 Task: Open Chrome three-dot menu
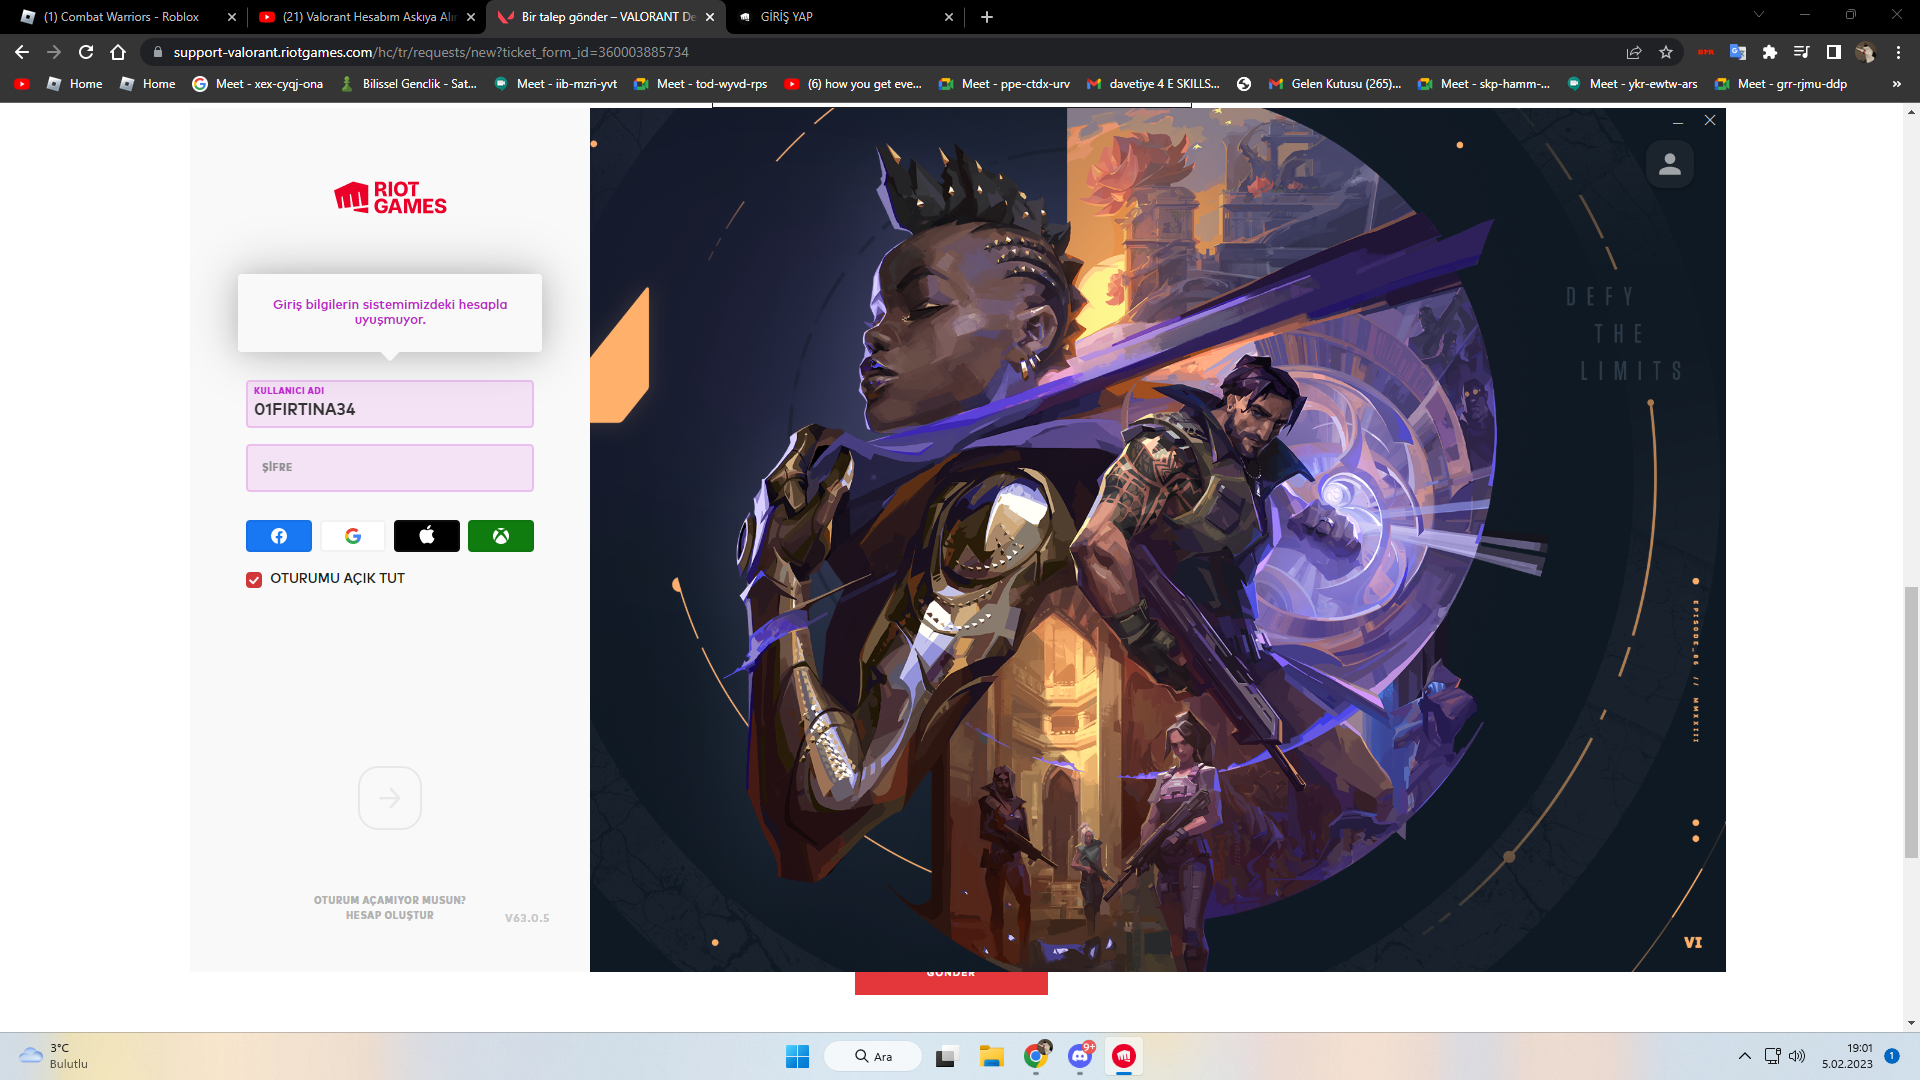coord(1898,52)
